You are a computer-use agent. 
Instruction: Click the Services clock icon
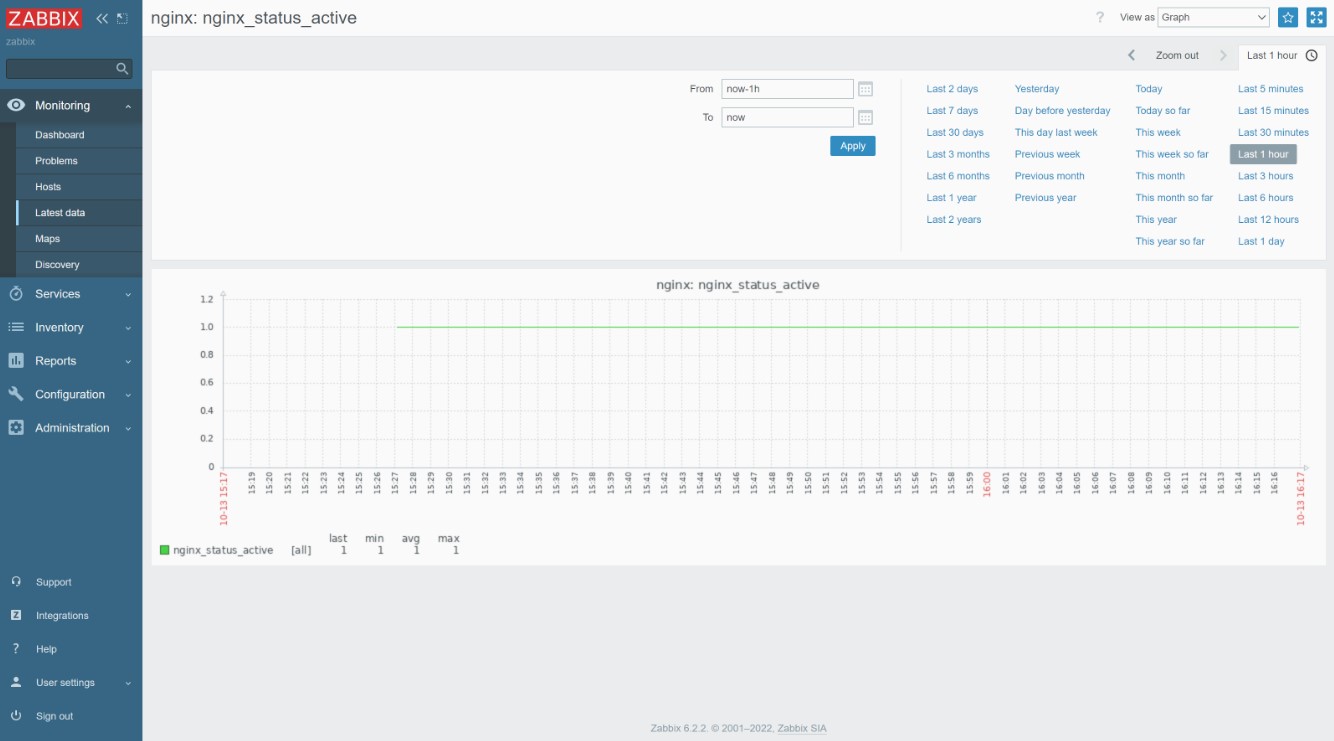pos(16,294)
